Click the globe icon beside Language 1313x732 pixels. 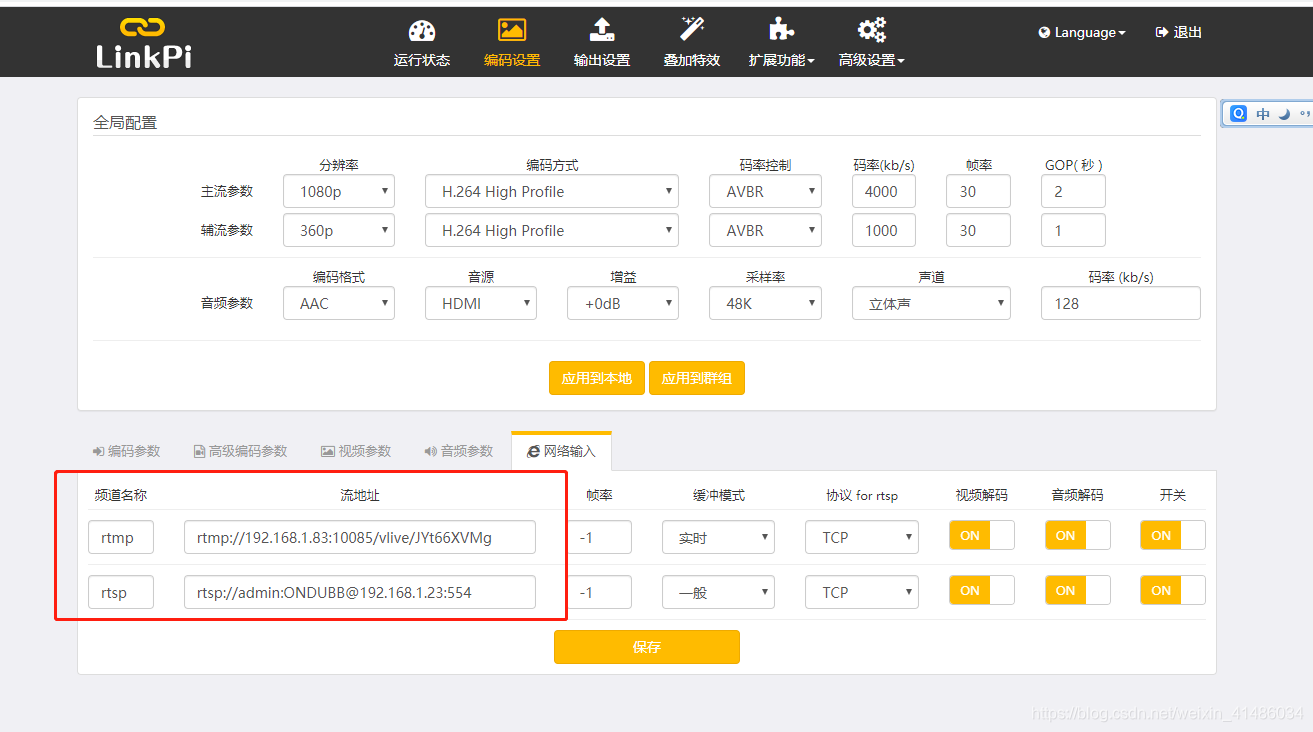[x=1045, y=33]
